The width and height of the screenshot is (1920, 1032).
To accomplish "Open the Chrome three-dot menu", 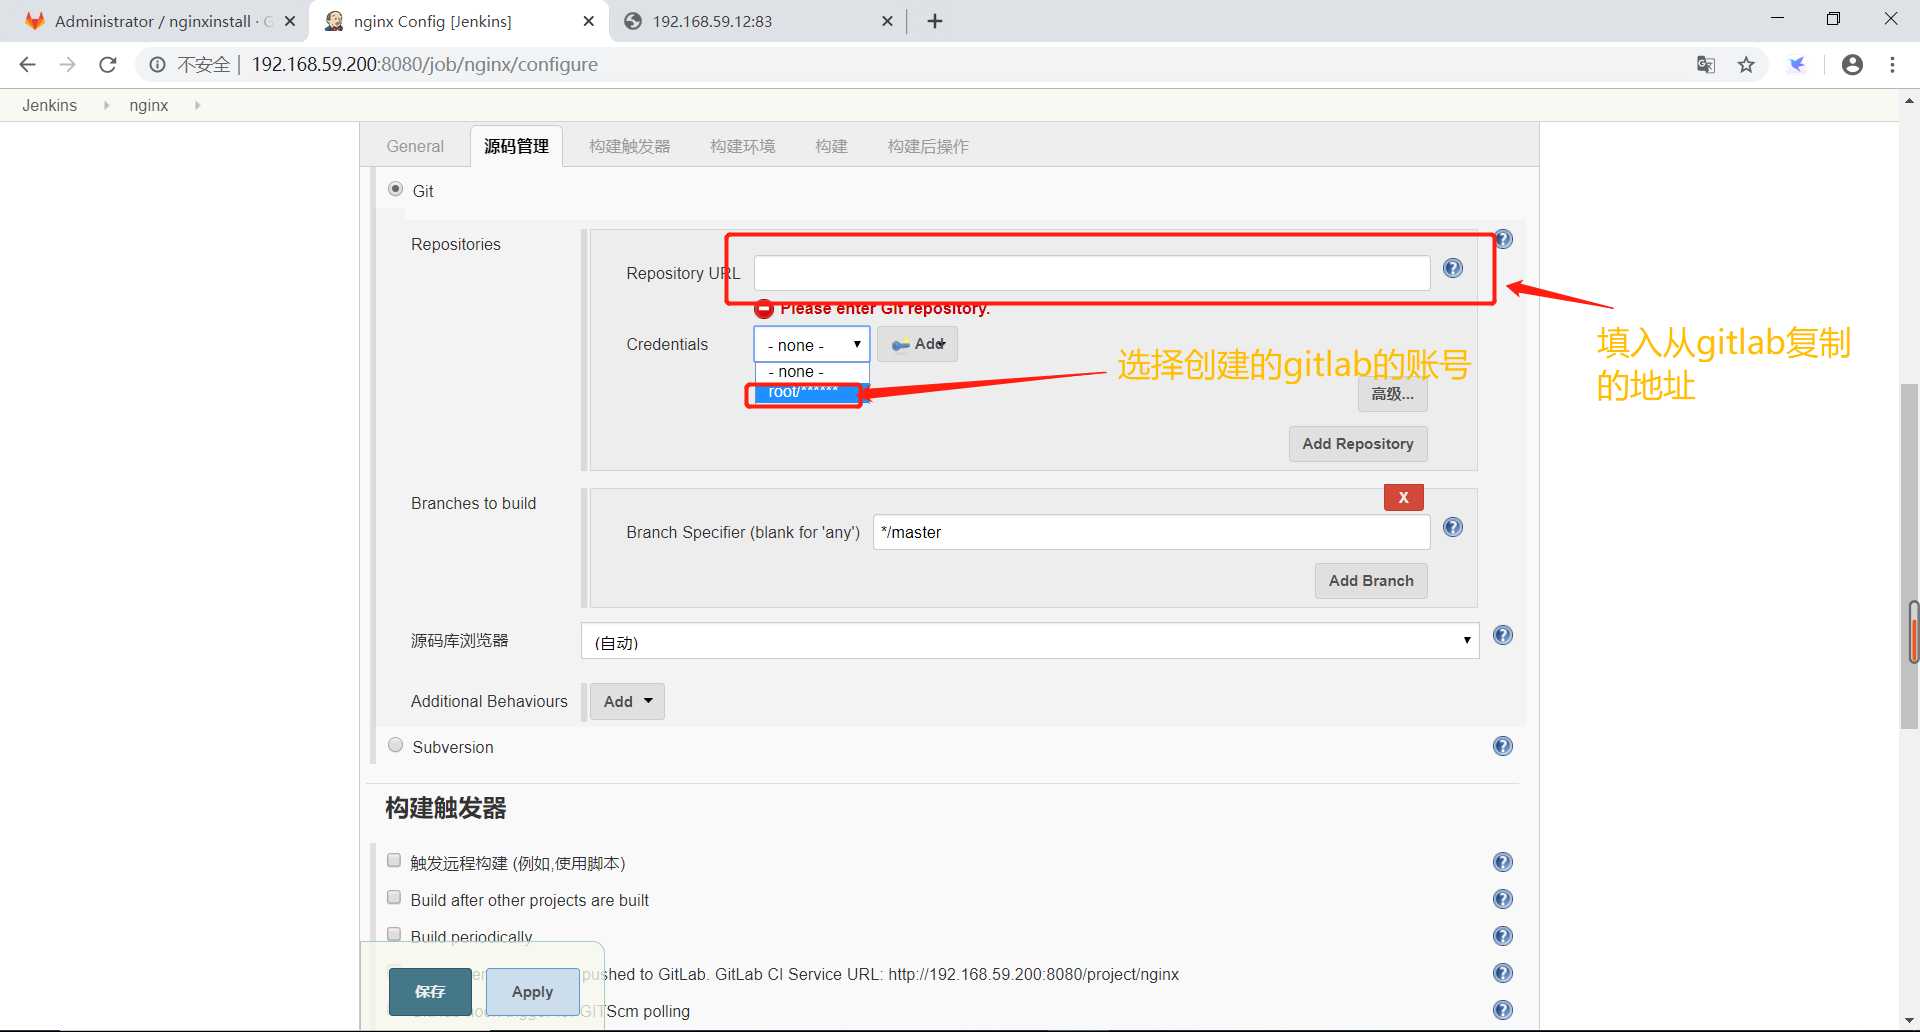I will point(1892,65).
